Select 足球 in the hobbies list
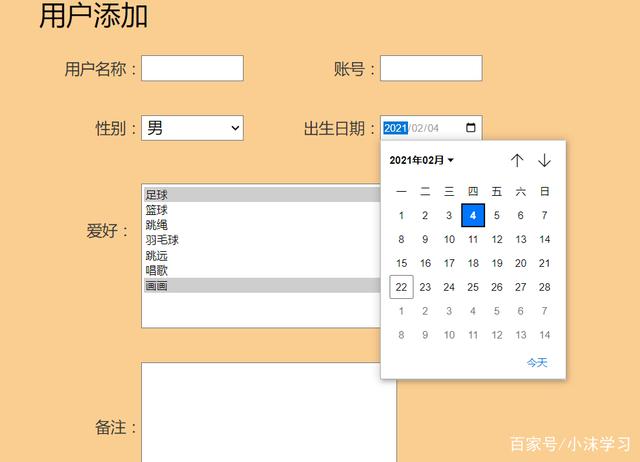 262,195
